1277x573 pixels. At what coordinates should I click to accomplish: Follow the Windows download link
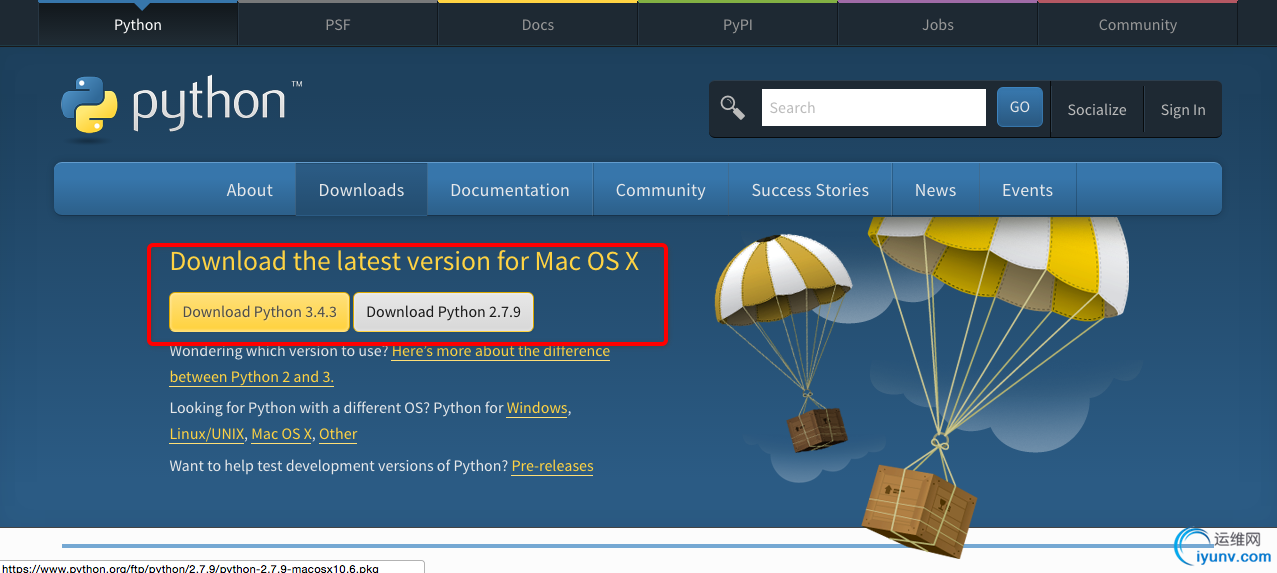coord(537,408)
